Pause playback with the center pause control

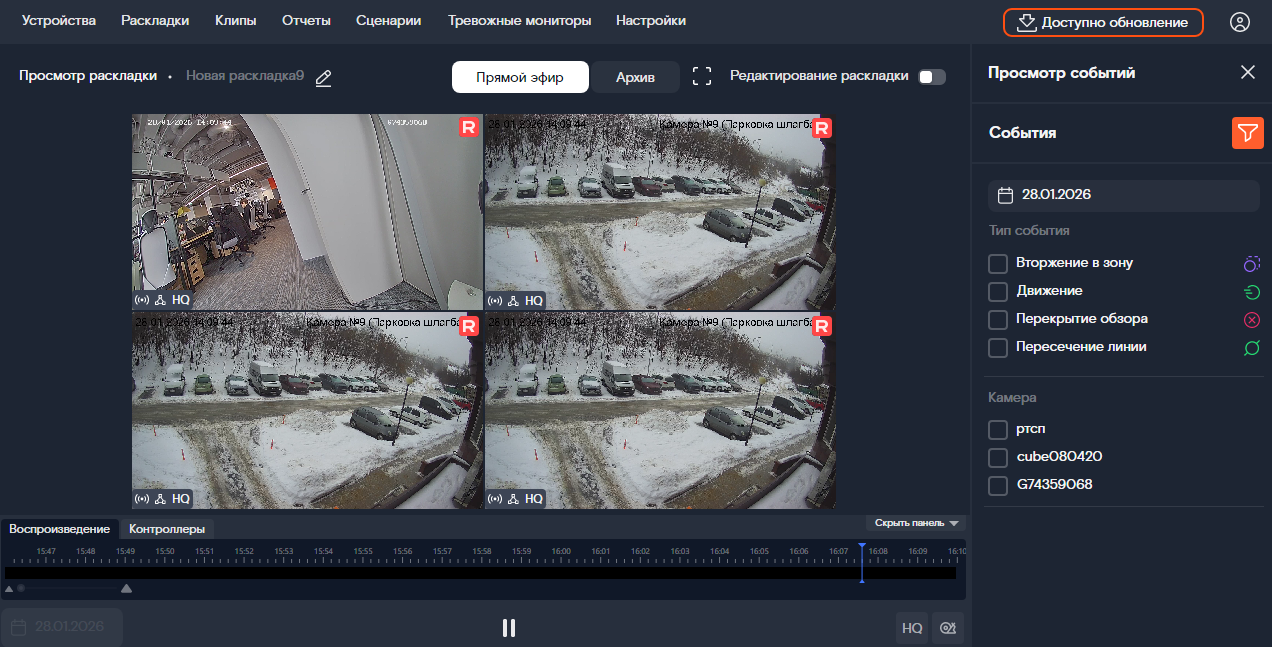509,628
